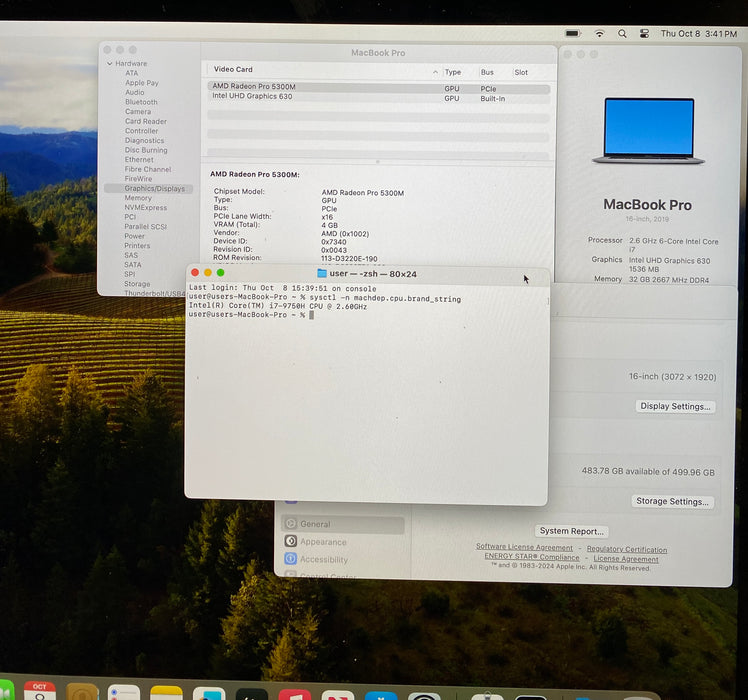Open Display Settings from About pane

(675, 406)
